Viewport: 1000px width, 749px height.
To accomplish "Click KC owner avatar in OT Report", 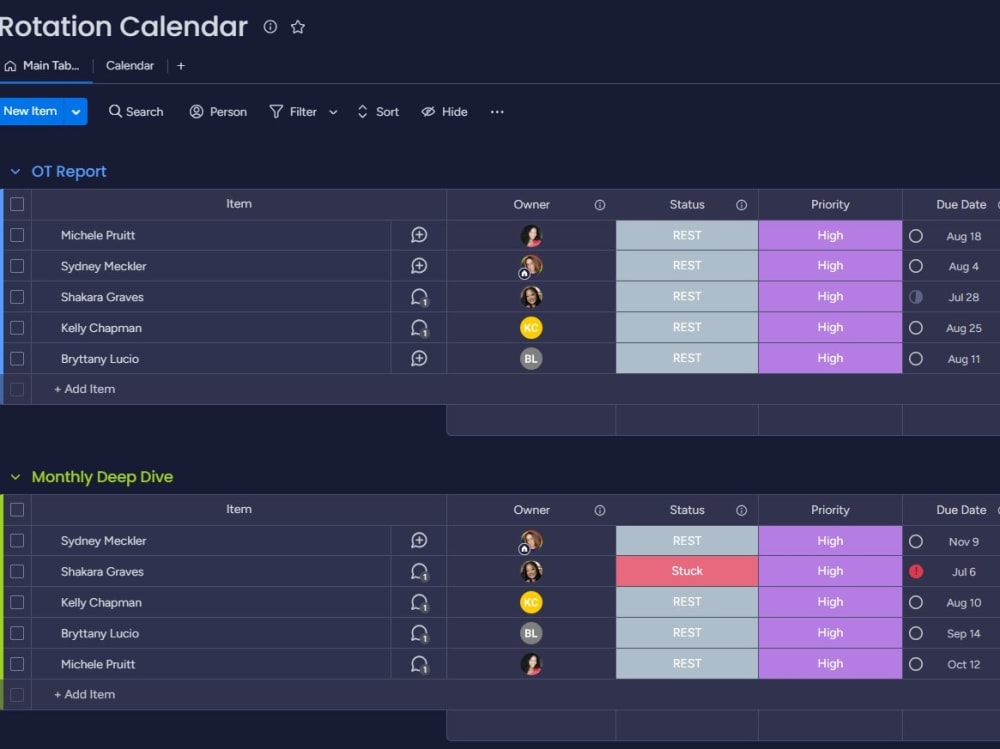I will point(531,328).
